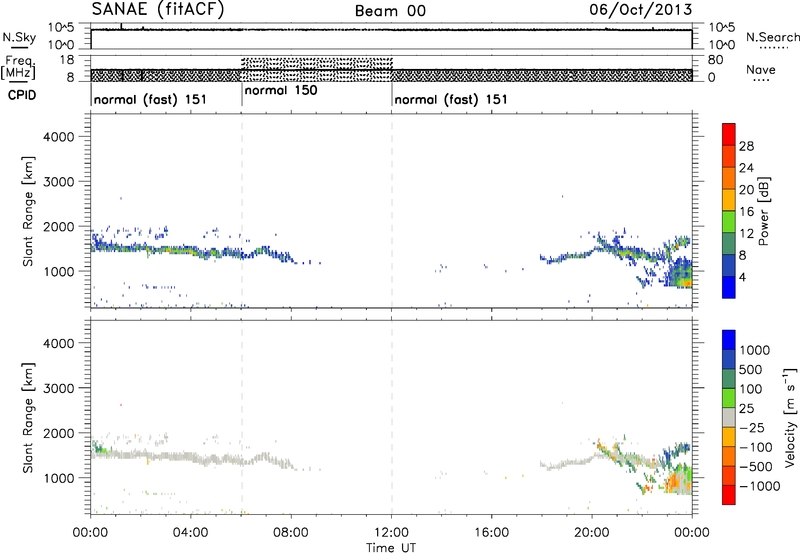
Task: Click the 3000 range tick on the velocity panel
Action: click(x=59, y=388)
